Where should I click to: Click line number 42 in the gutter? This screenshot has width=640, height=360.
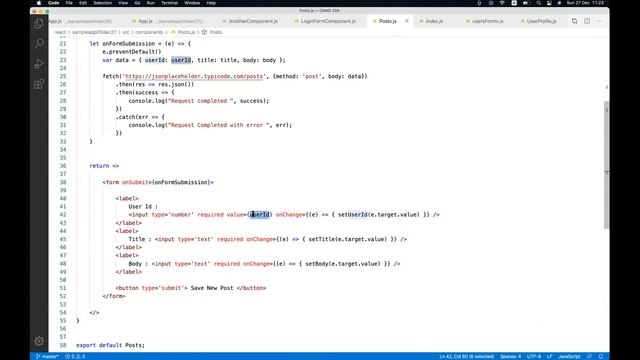[62, 215]
